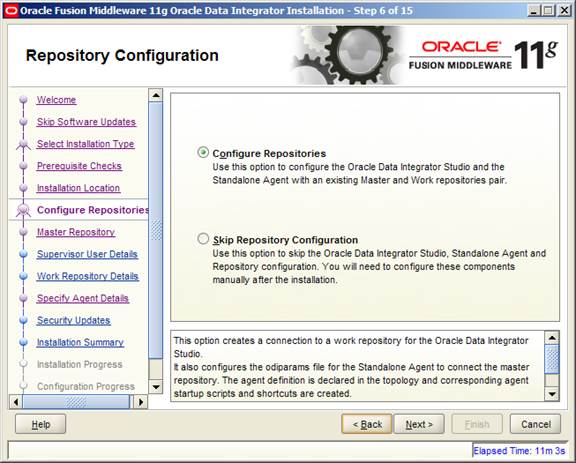
Task: Click the Oracle icon in title bar
Action: [11, 11]
